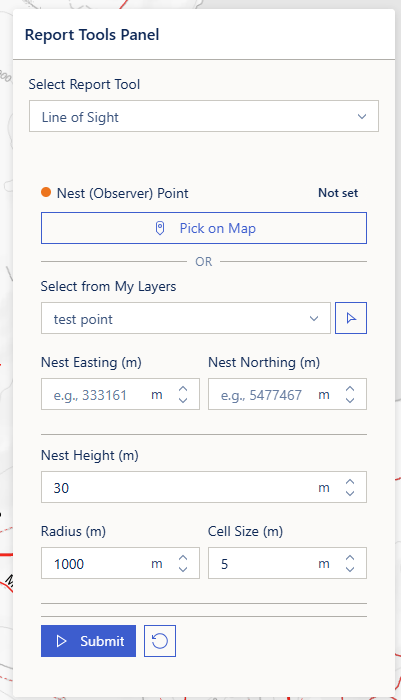Click the map pin icon in Pick on Map
Image resolution: width=401 pixels, height=700 pixels.
pyautogui.click(x=160, y=228)
